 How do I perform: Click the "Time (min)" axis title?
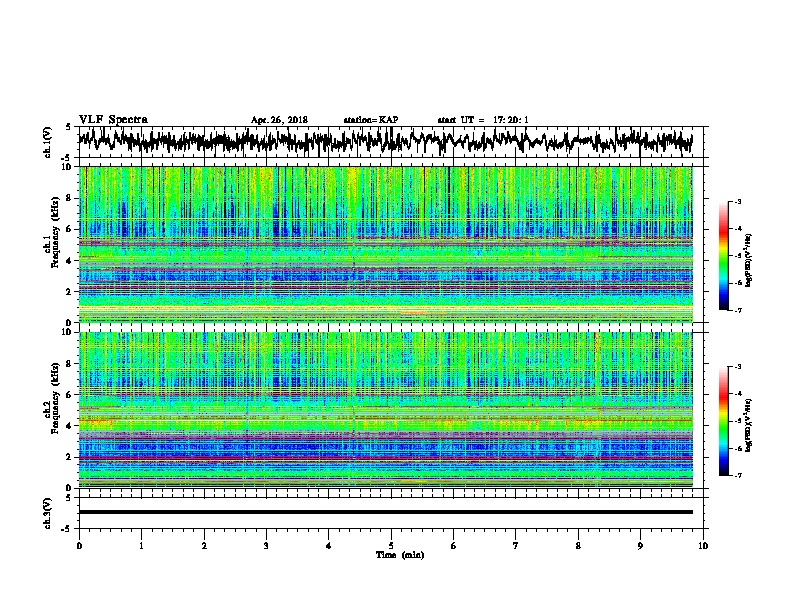pos(400,555)
